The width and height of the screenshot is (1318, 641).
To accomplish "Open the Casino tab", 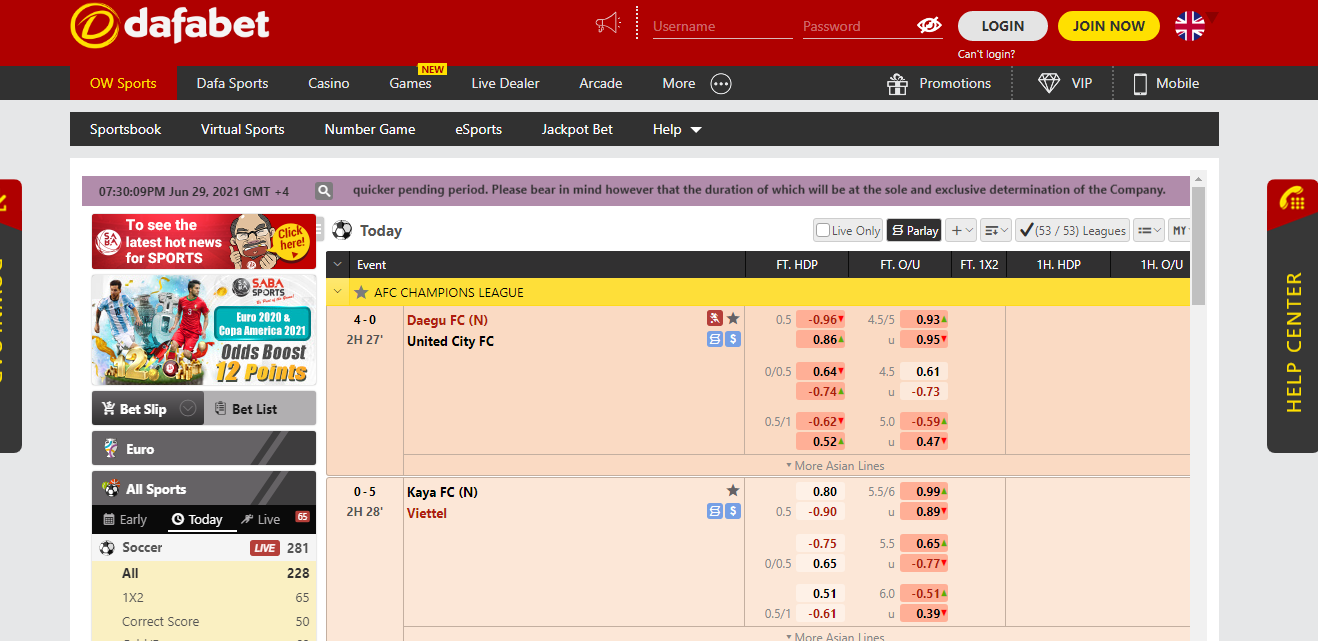I will tap(328, 83).
